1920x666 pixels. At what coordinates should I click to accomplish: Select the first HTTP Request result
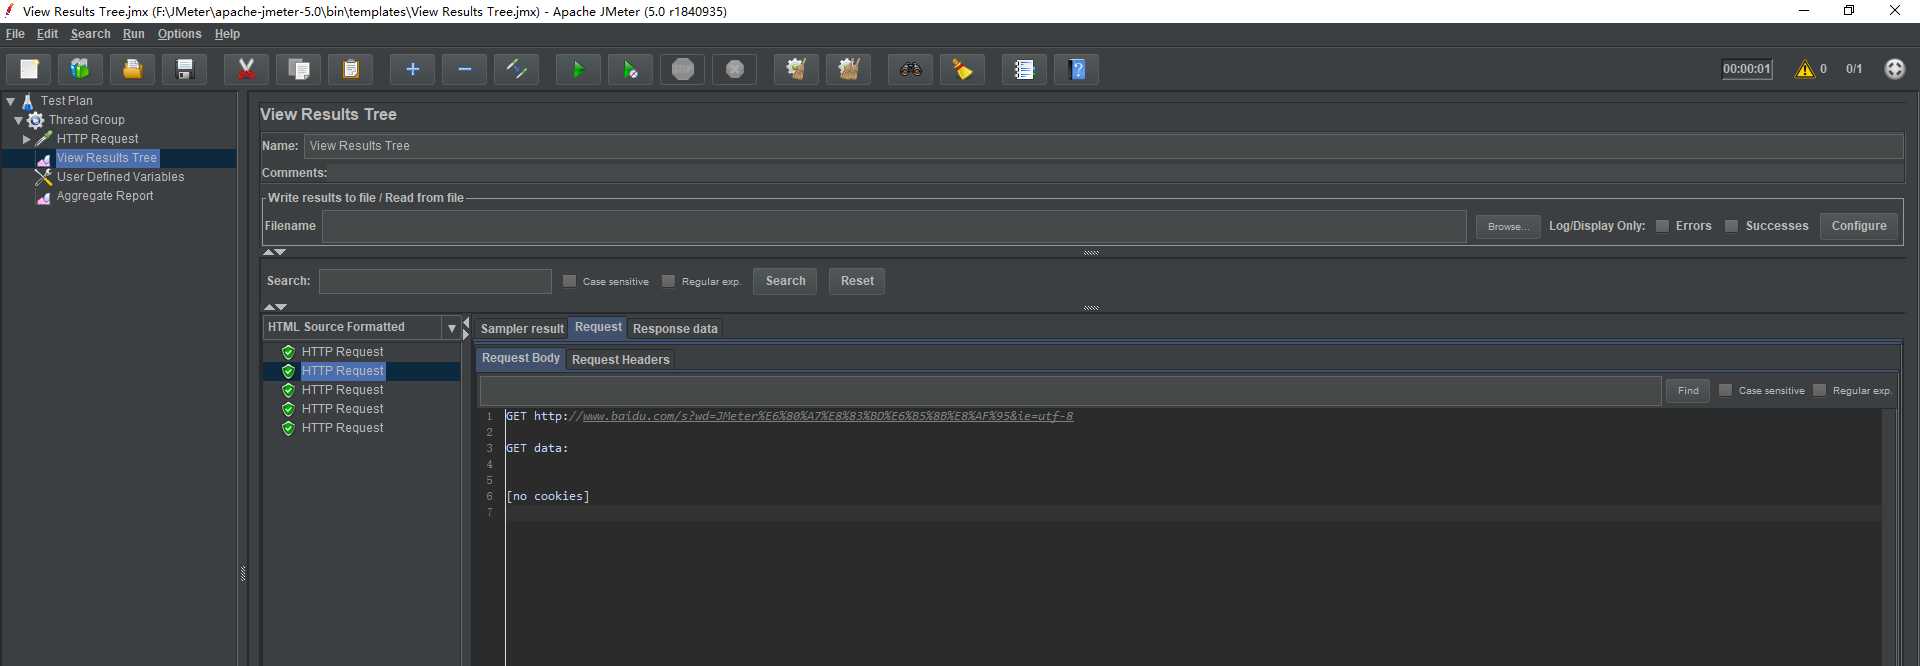click(342, 352)
